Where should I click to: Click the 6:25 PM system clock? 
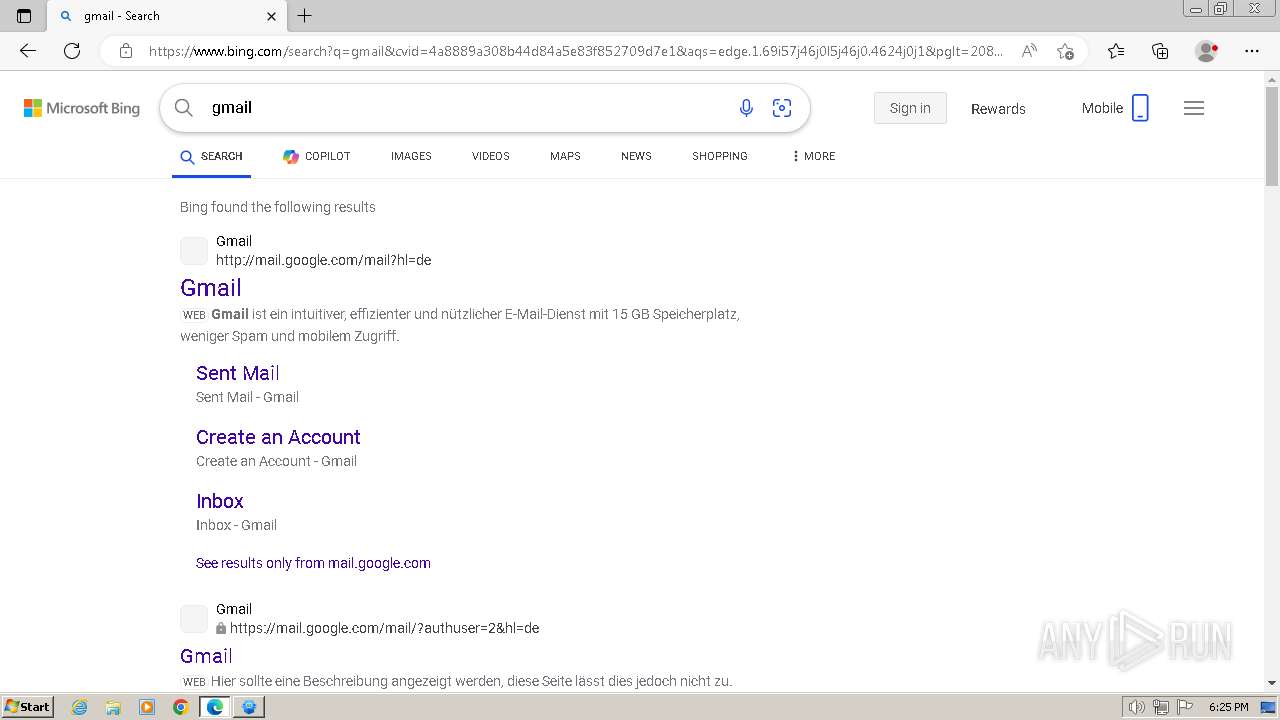tap(1228, 707)
